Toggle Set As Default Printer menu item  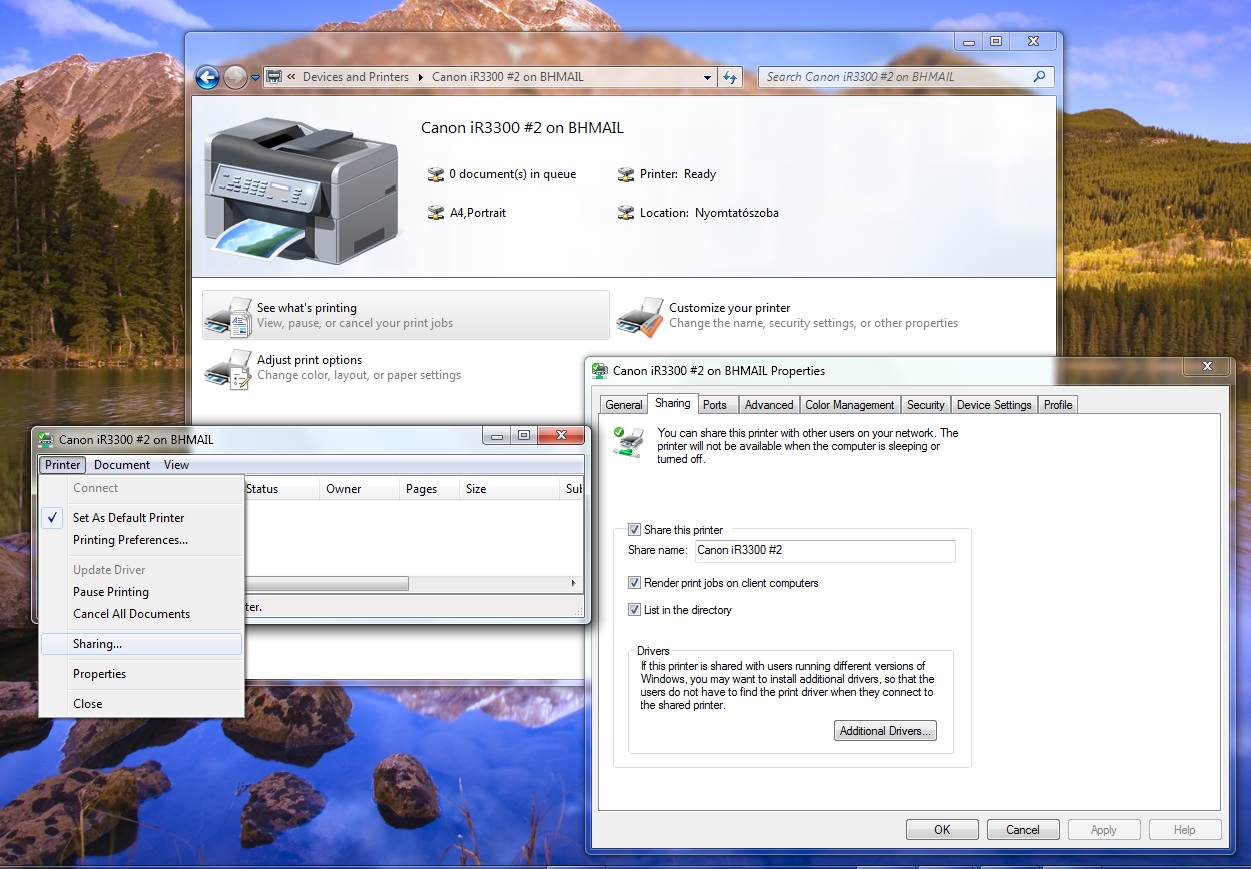tap(141, 518)
